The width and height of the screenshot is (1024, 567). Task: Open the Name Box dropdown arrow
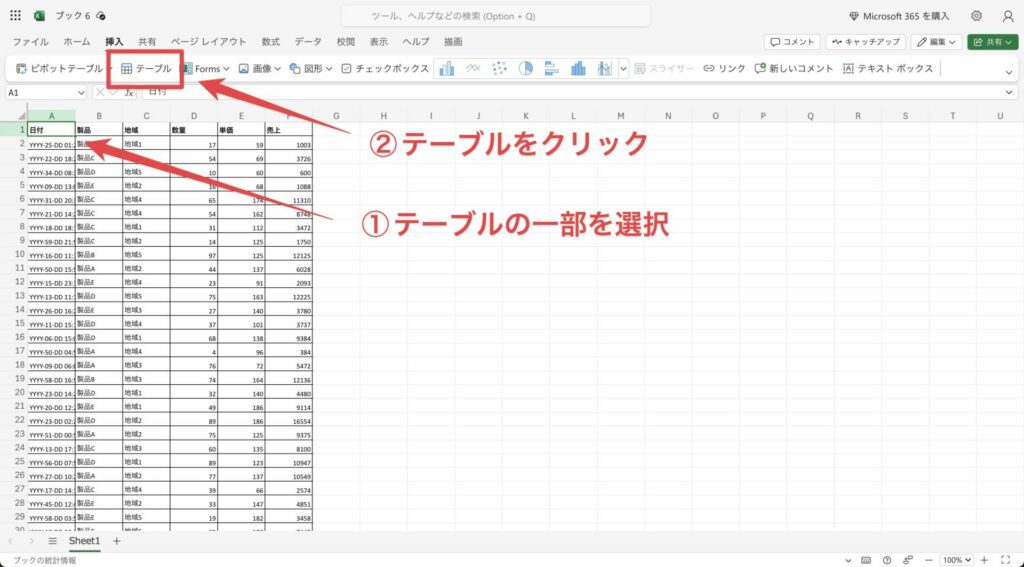(x=81, y=93)
